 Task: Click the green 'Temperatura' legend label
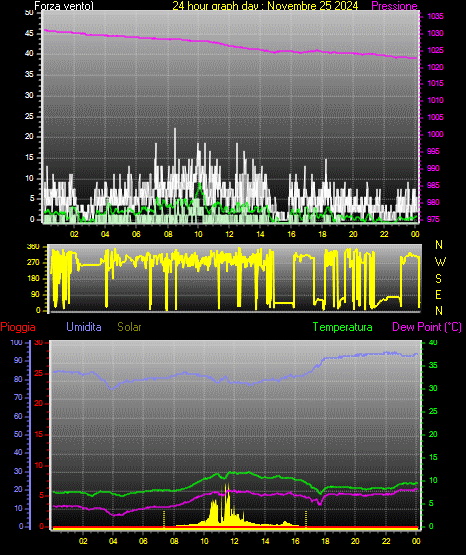[342, 327]
